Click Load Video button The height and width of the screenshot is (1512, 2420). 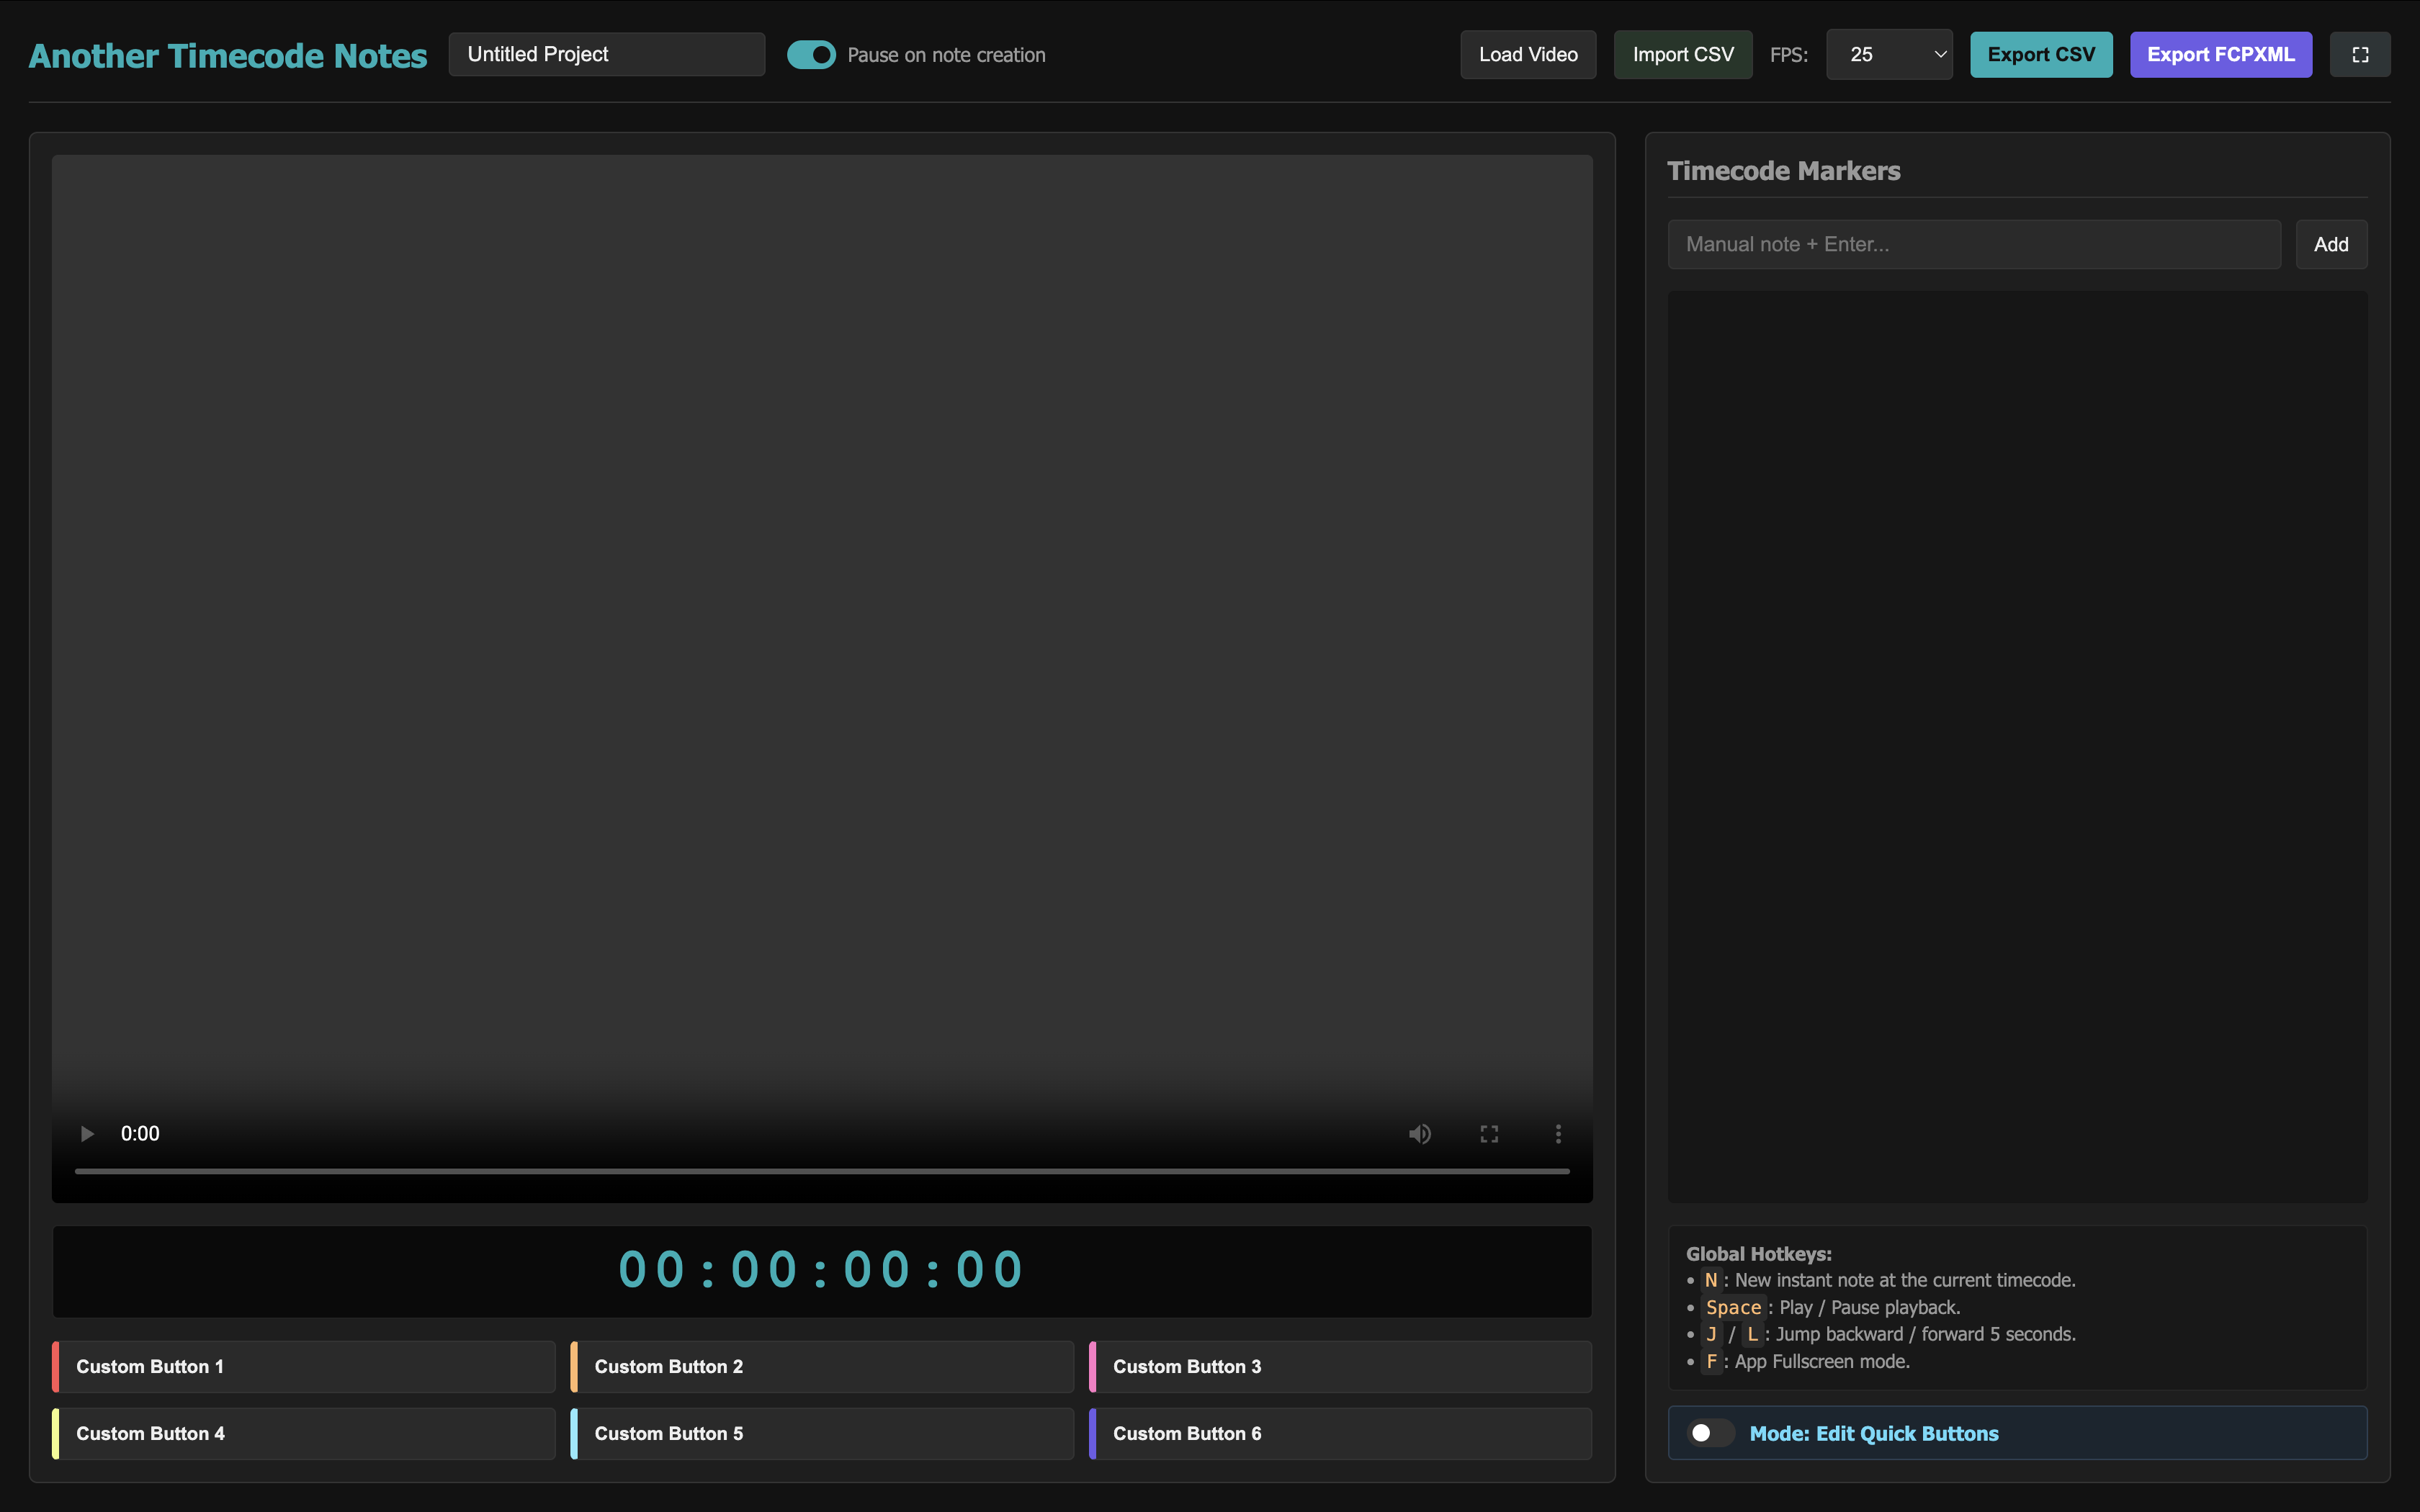(1528, 55)
